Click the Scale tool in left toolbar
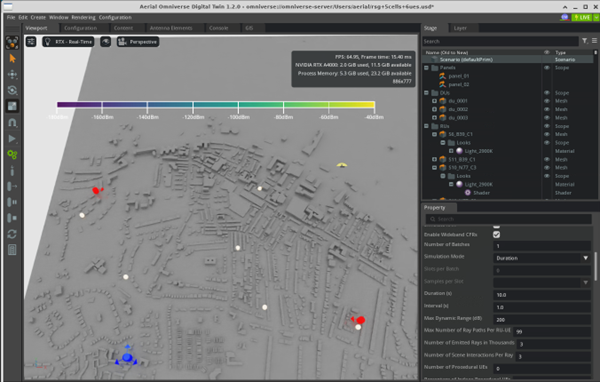The height and width of the screenshot is (382, 600). click(x=12, y=106)
